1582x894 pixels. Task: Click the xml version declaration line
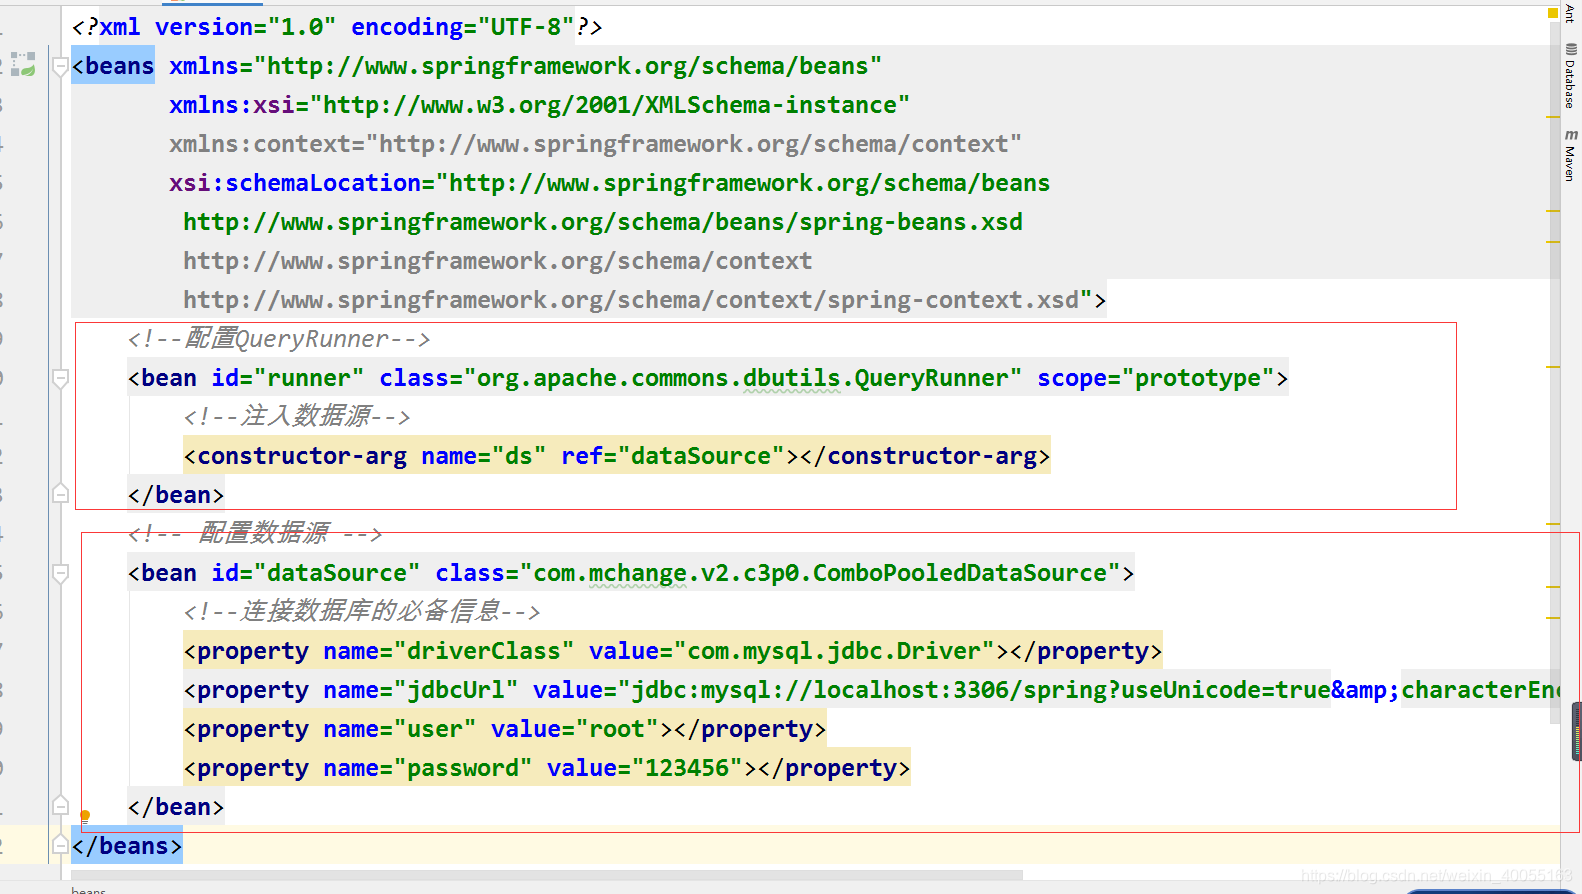(337, 27)
